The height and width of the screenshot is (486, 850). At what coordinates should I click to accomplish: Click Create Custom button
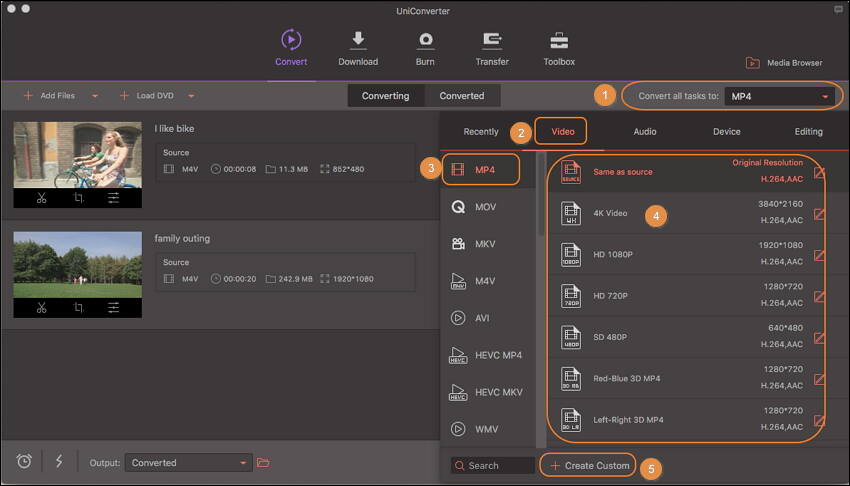coord(589,465)
